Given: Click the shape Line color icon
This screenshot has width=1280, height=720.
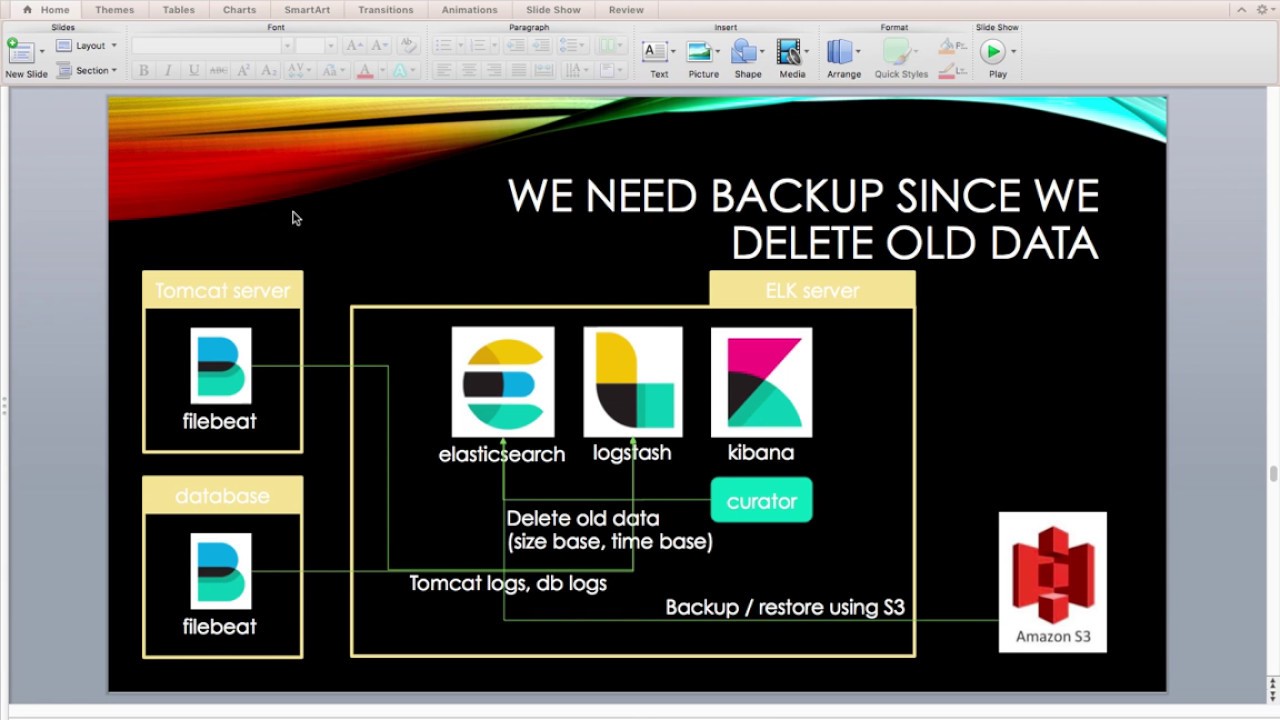Looking at the screenshot, I should [x=947, y=70].
